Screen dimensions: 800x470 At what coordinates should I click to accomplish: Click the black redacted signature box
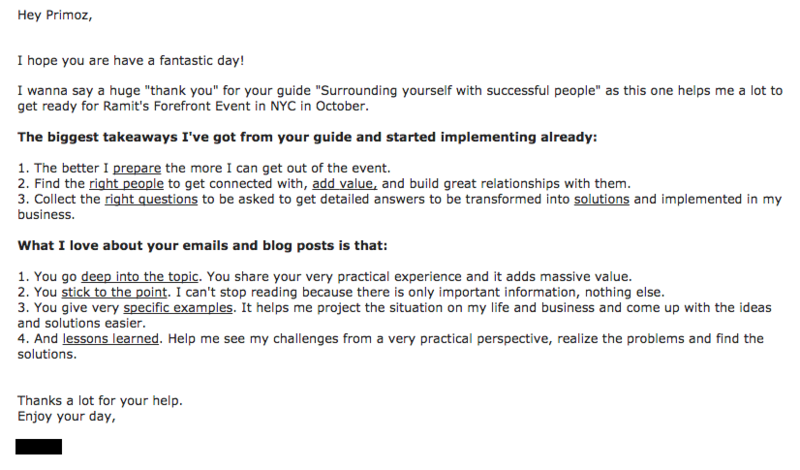click(x=39, y=447)
